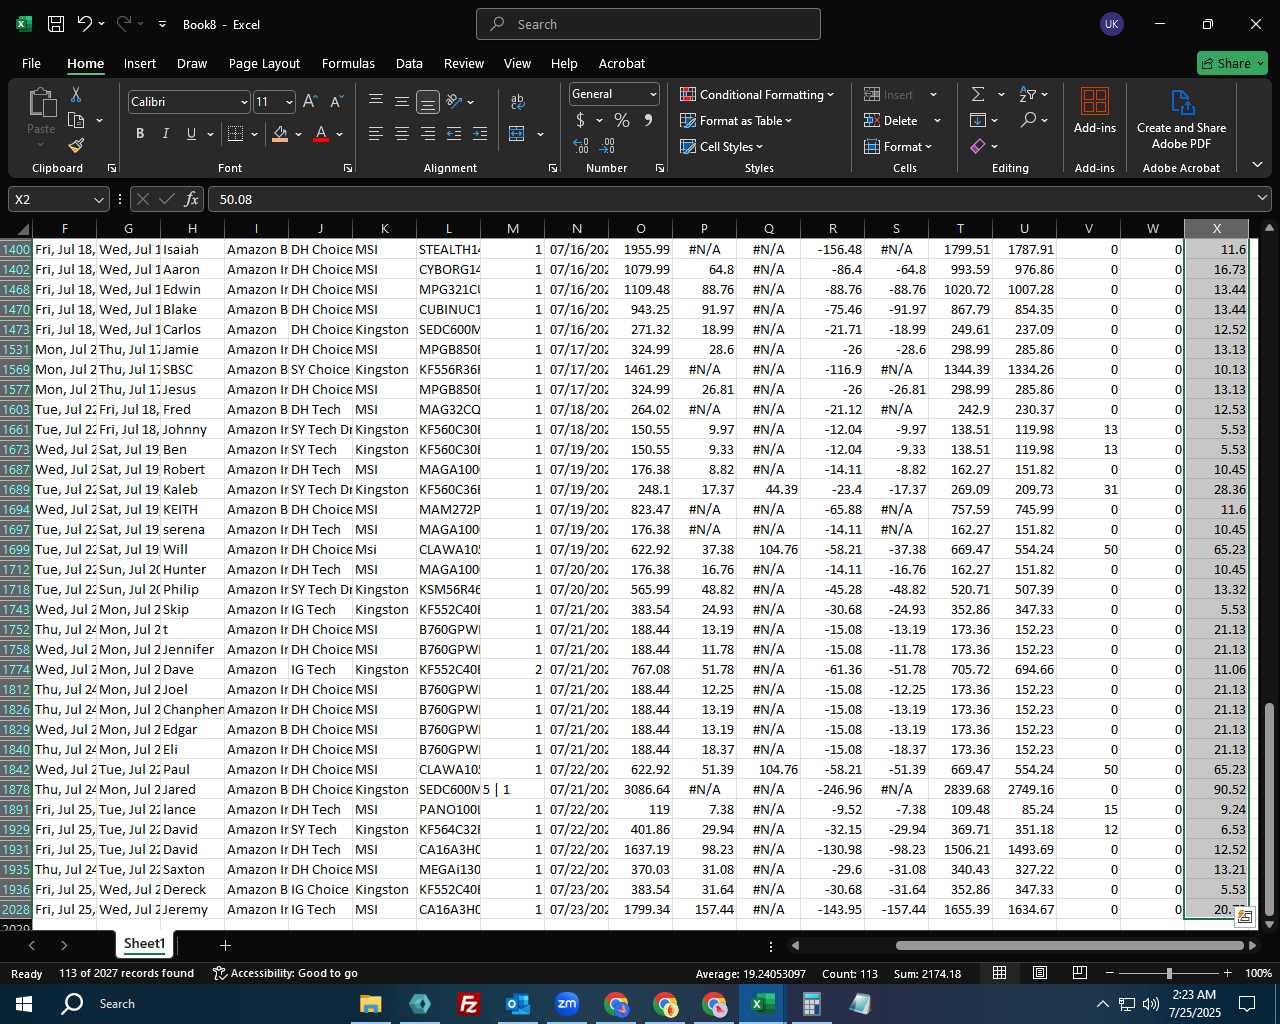Toggle Bottom Align vertical alignment
This screenshot has width=1280, height=1024.
(x=428, y=101)
